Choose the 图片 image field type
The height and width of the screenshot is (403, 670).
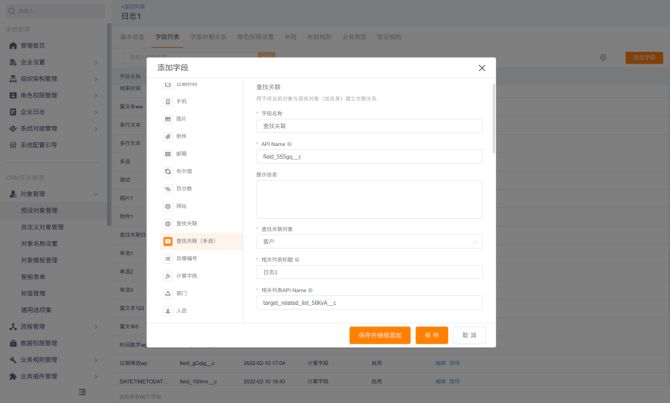182,119
